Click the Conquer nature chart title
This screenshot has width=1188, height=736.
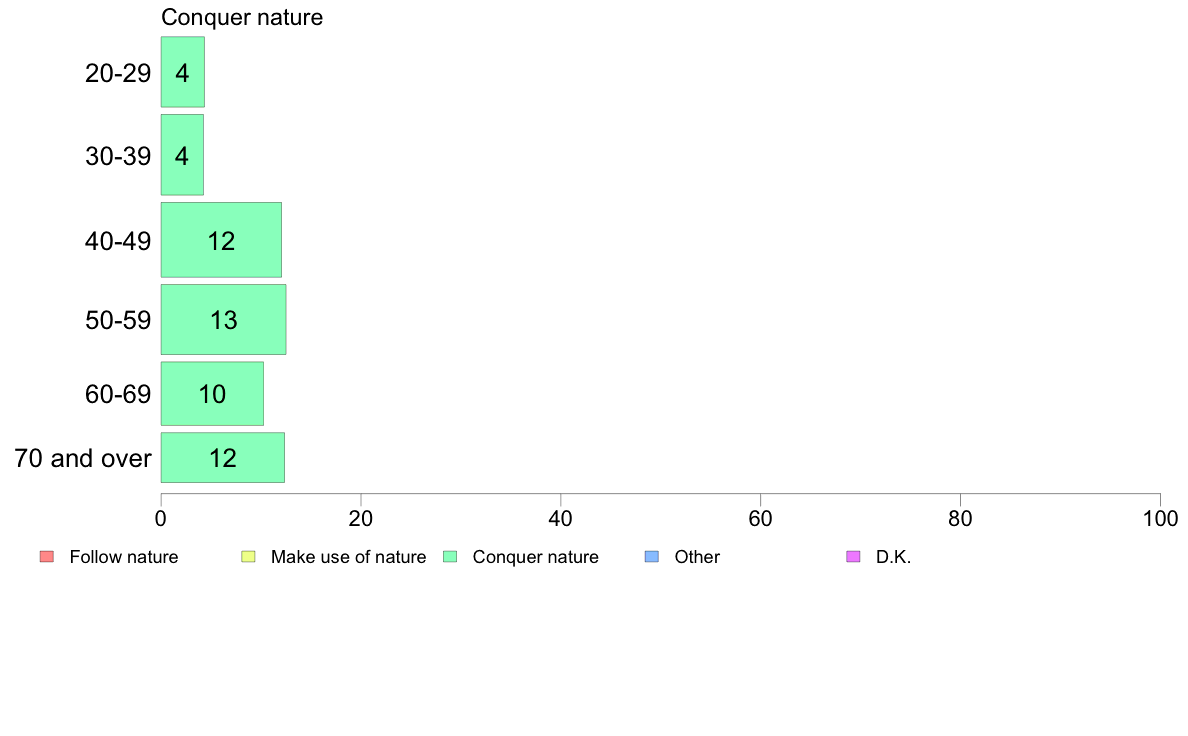click(242, 17)
